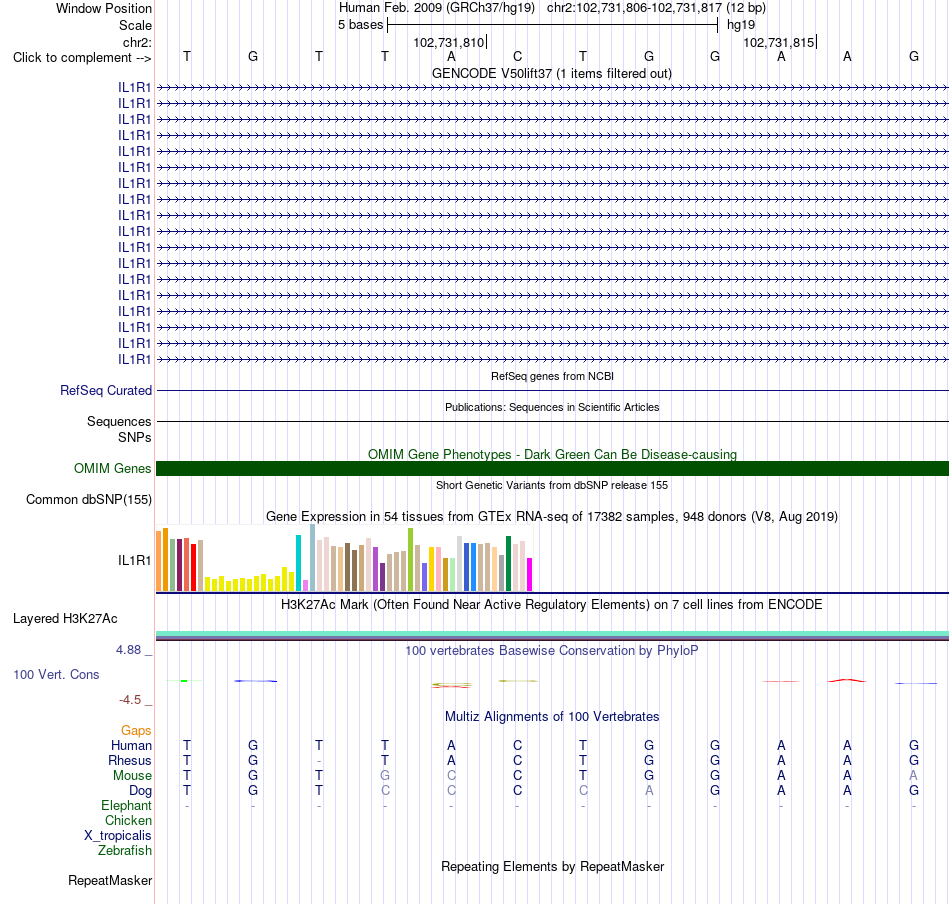Click the magenta last bar in the GTEx chart

[530, 574]
